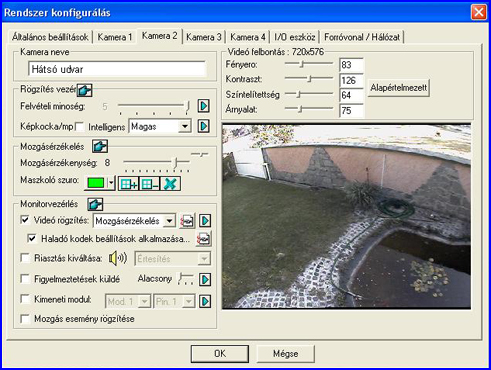
Task: Open the I/O eszköz tab
Action: coord(295,37)
